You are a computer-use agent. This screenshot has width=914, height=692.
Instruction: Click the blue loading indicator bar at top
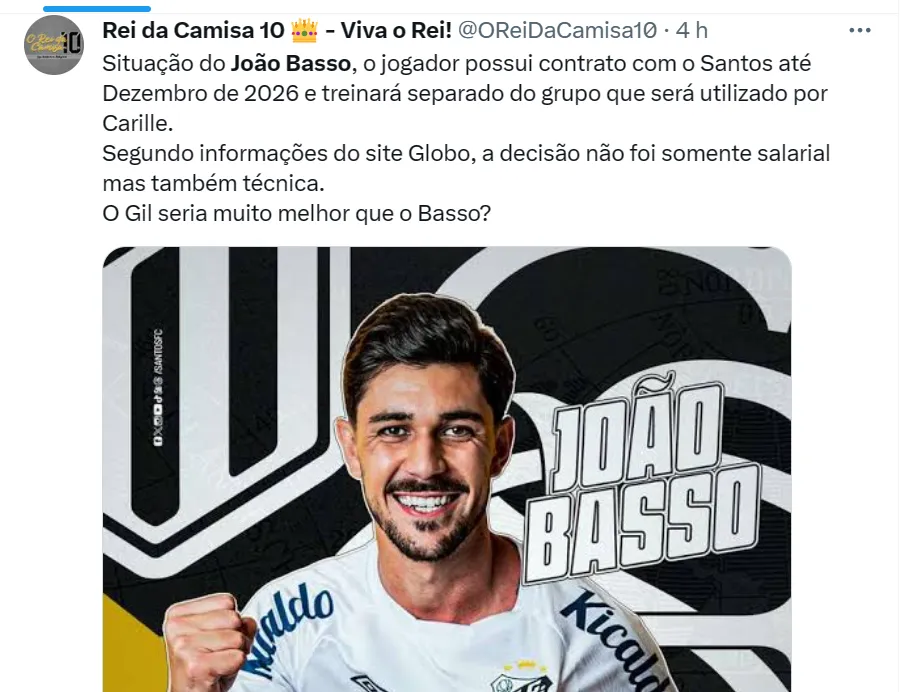(x=97, y=9)
